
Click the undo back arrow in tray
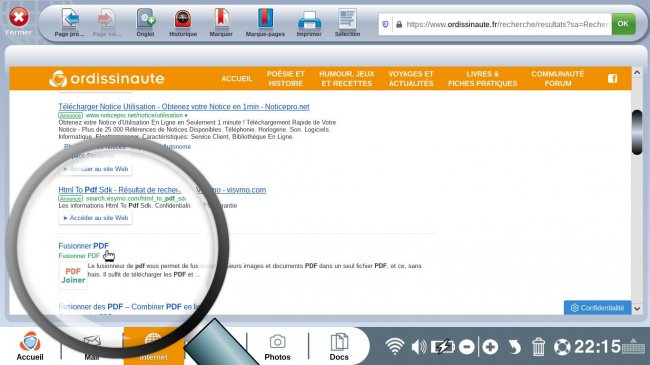tap(514, 346)
